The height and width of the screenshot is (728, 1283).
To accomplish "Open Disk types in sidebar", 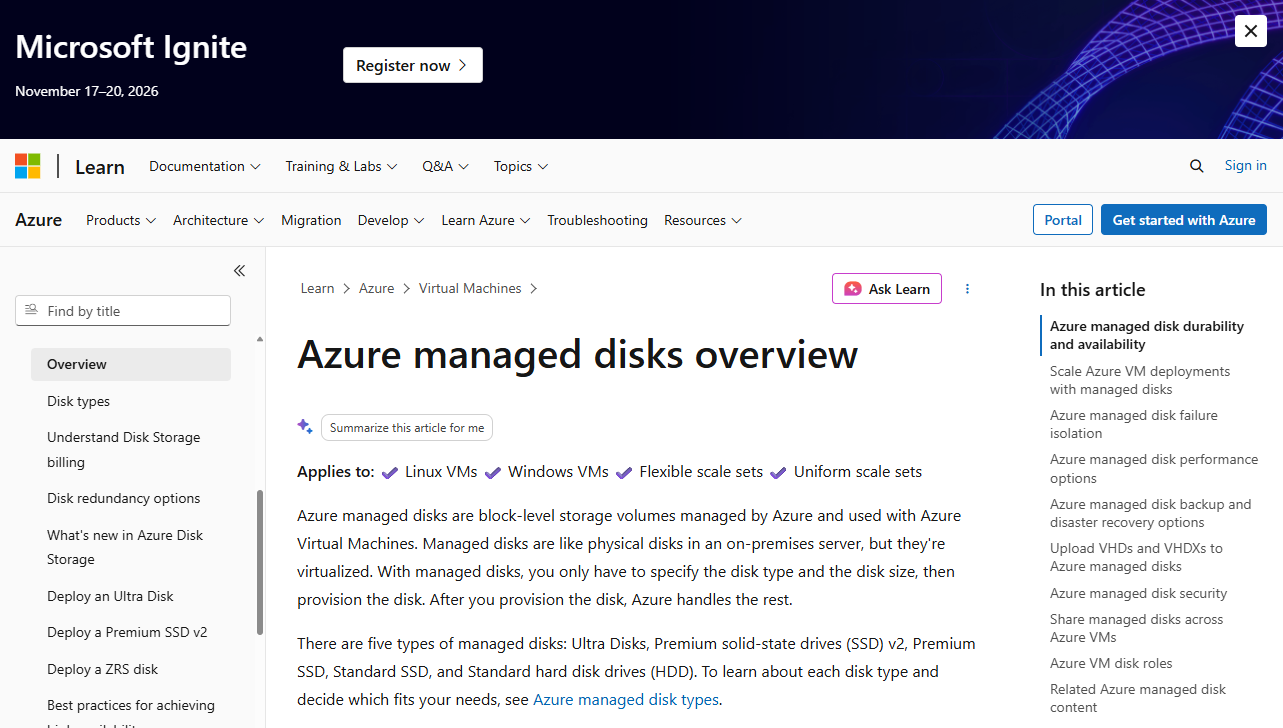I will (x=78, y=401).
